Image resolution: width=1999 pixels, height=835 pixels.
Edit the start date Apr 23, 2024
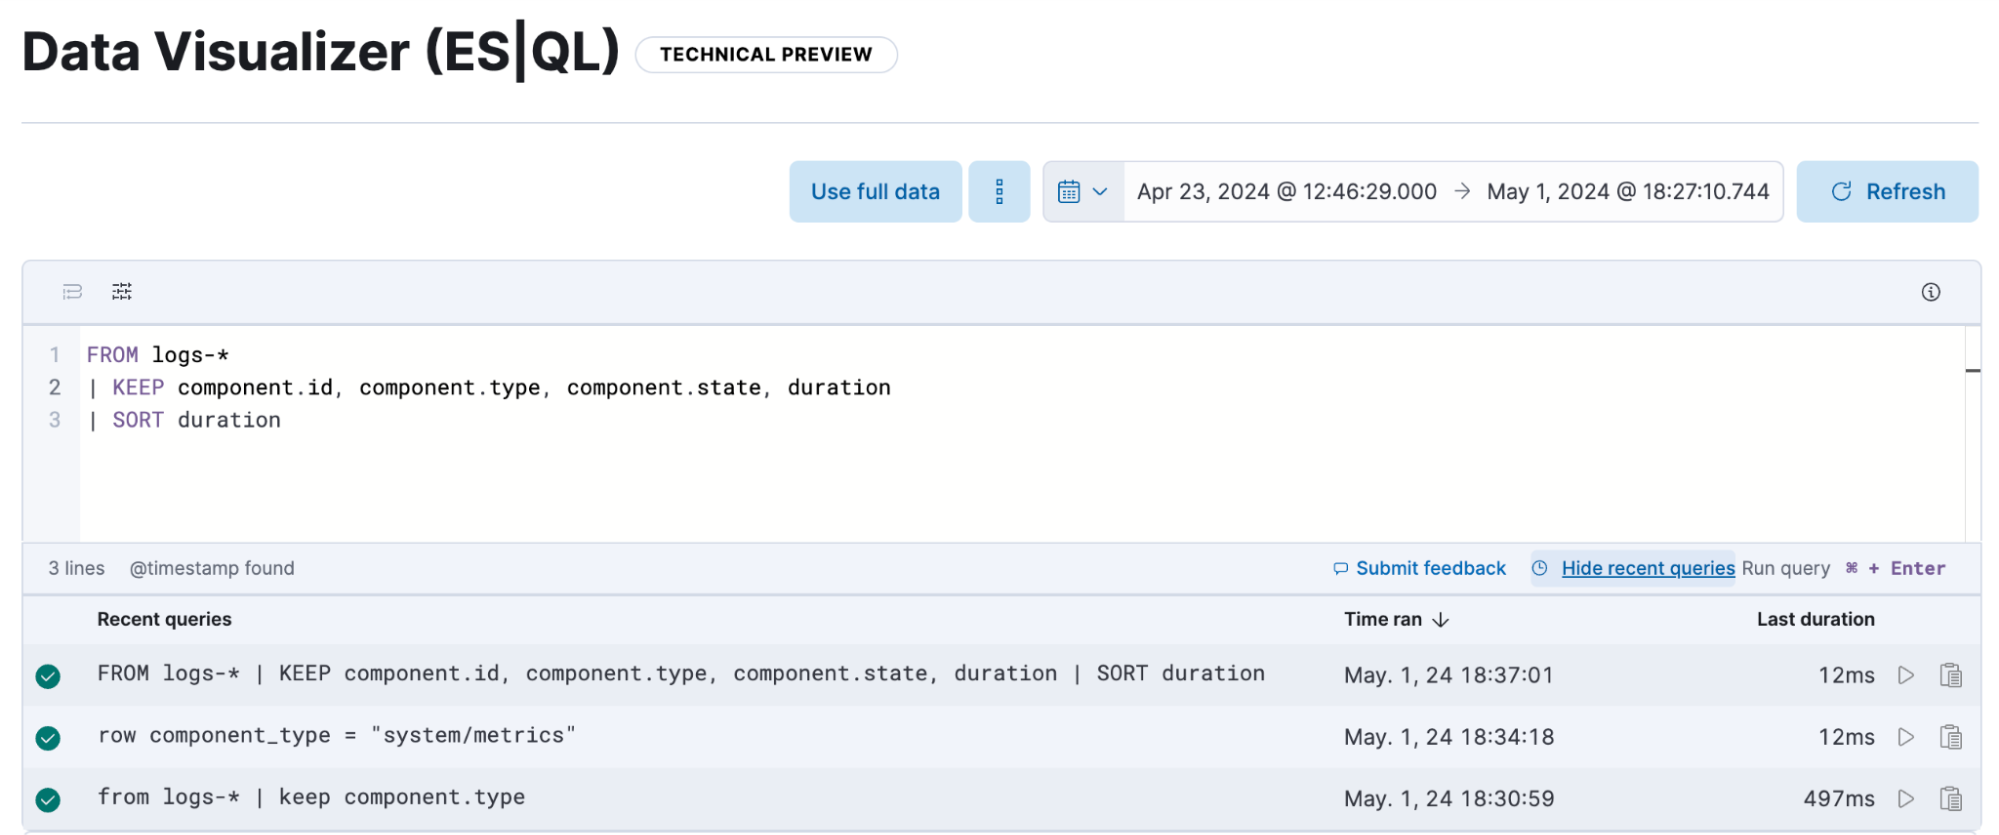[1286, 192]
